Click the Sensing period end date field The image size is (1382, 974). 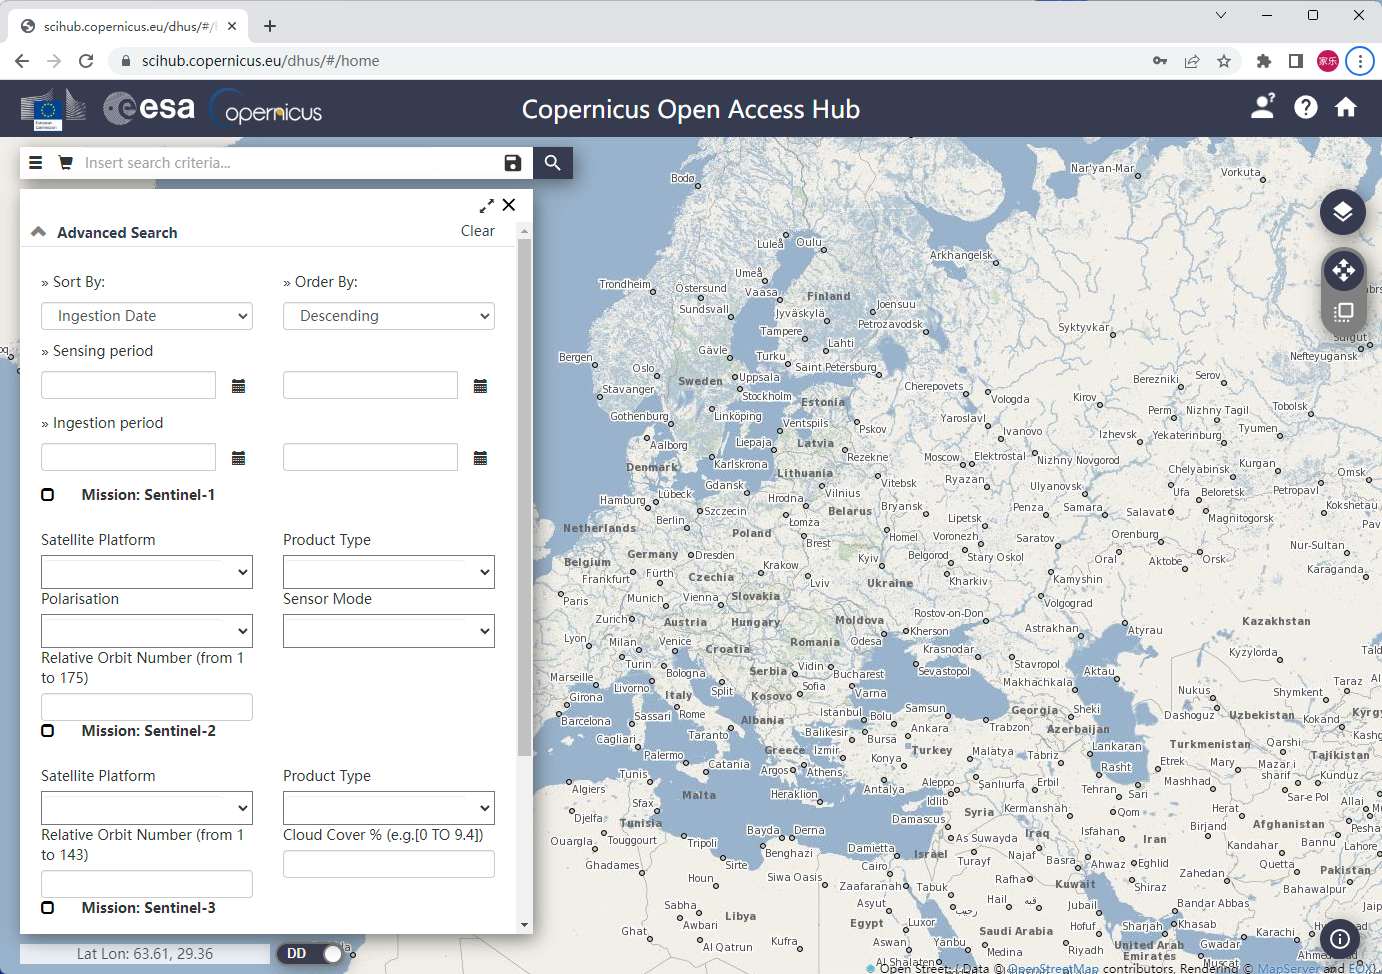coord(370,385)
